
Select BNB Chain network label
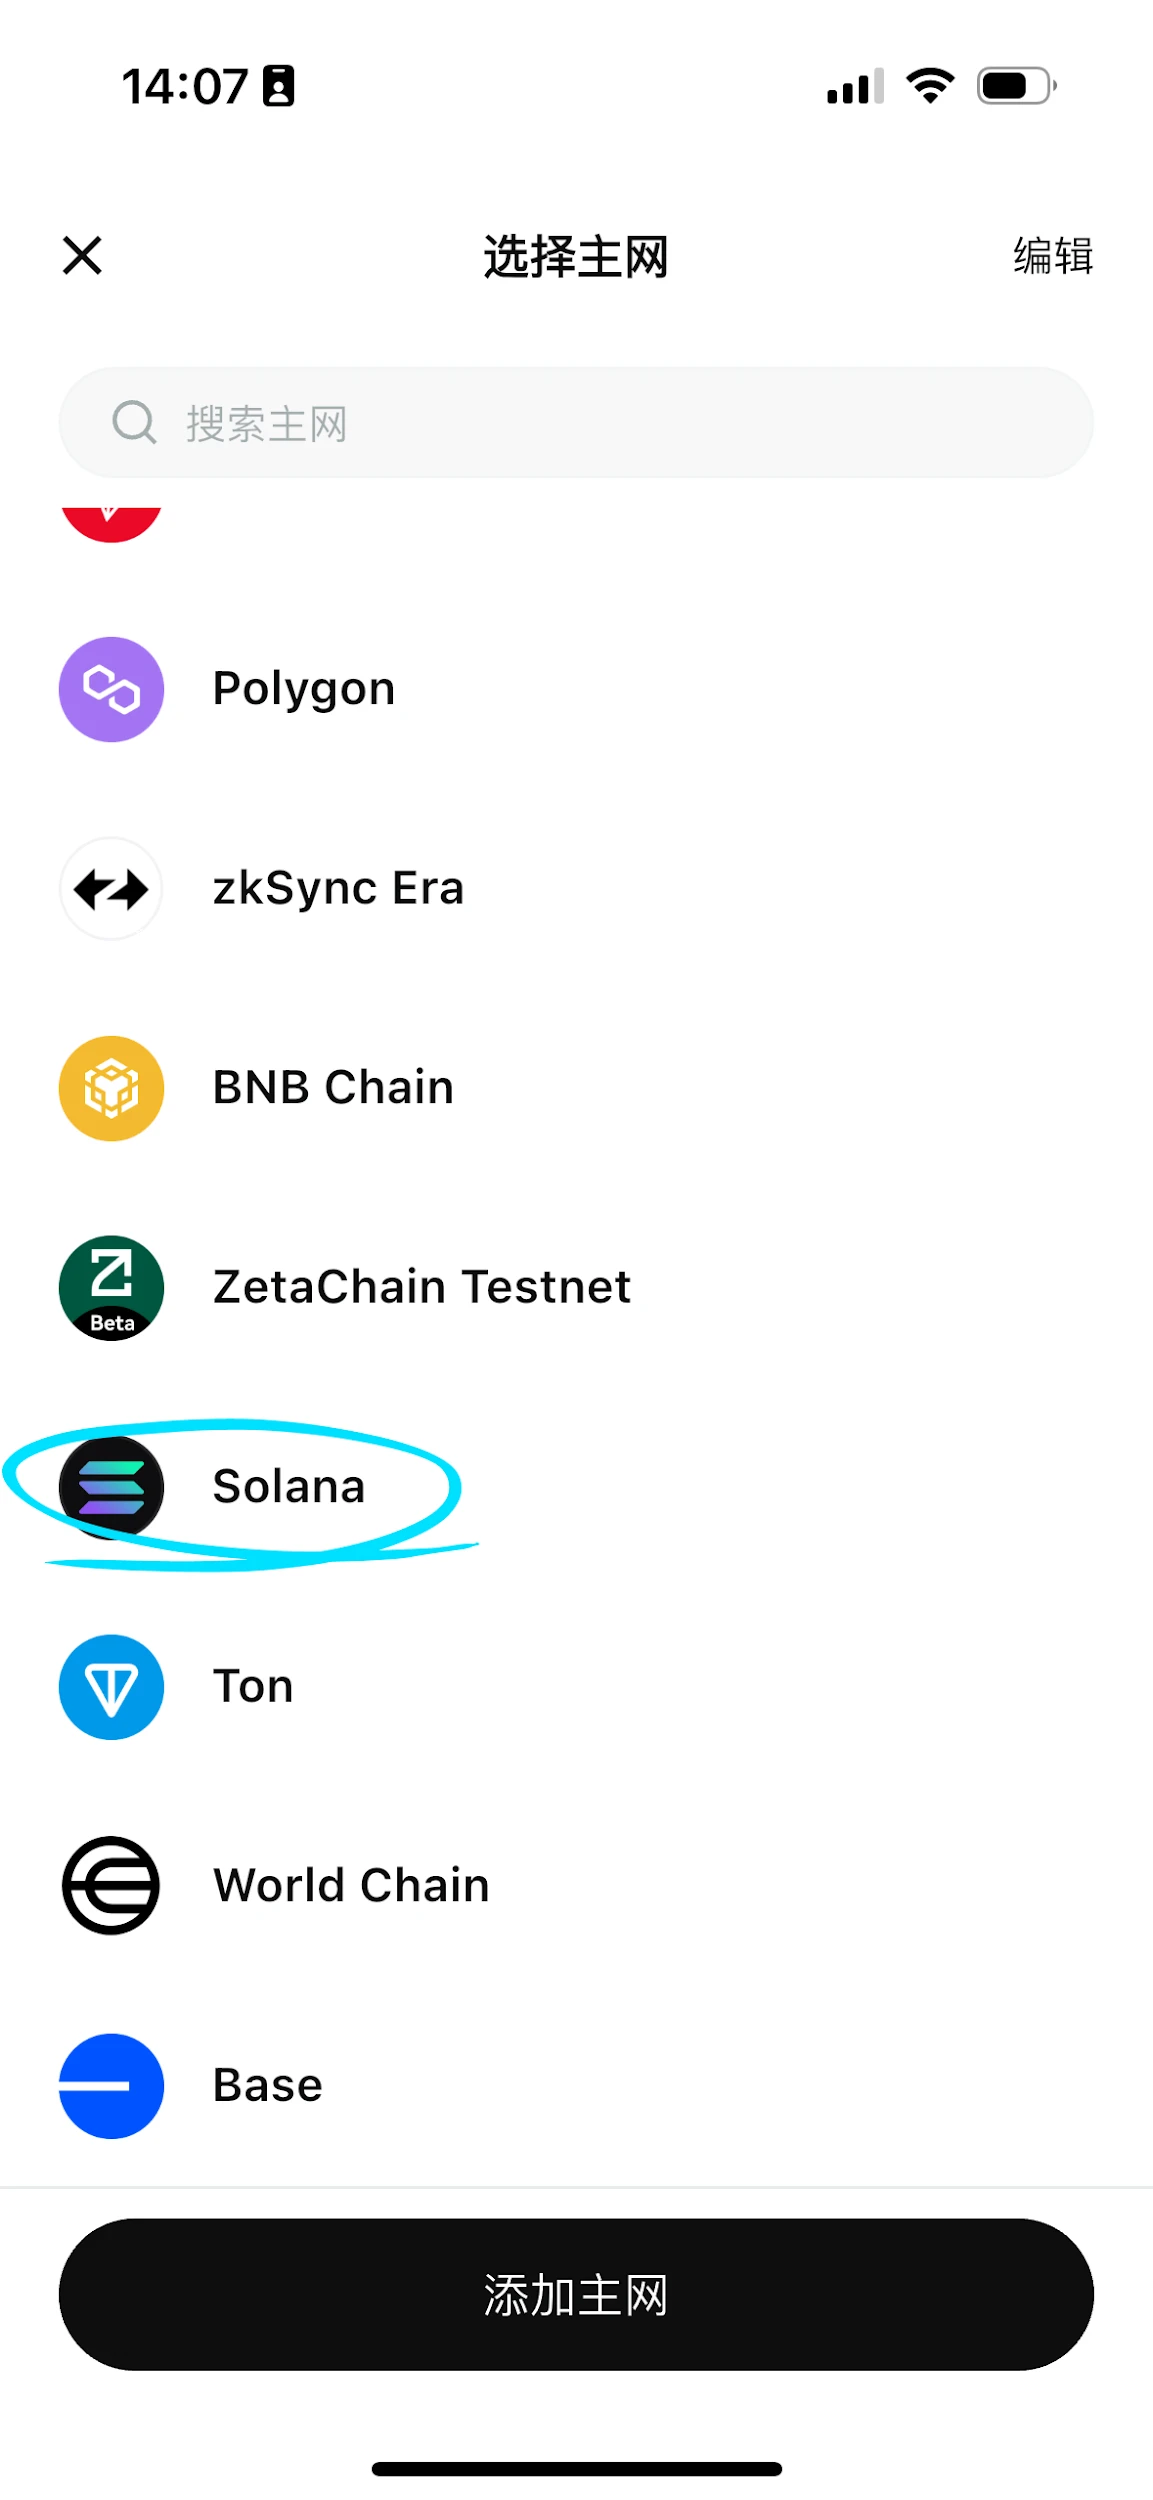pyautogui.click(x=333, y=1088)
